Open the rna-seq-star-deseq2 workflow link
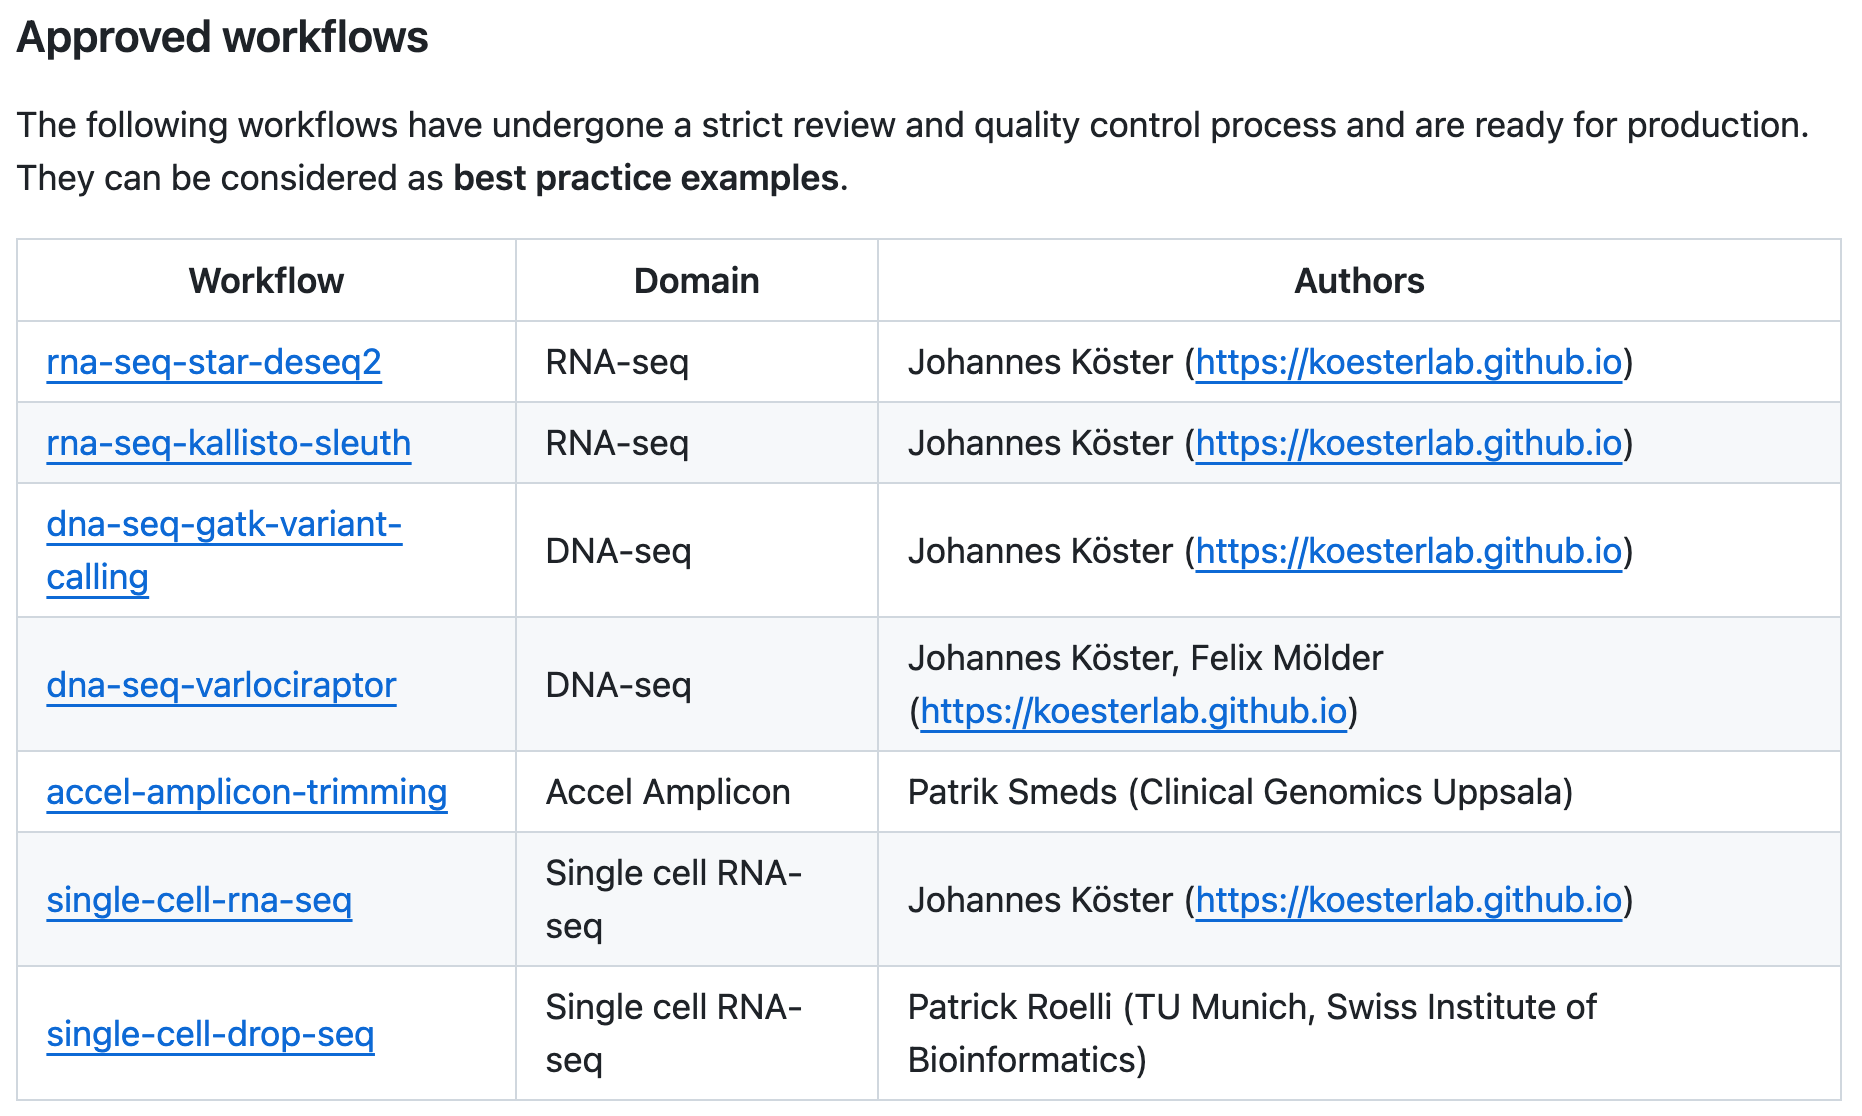The image size is (1862, 1116). pyautogui.click(x=214, y=362)
